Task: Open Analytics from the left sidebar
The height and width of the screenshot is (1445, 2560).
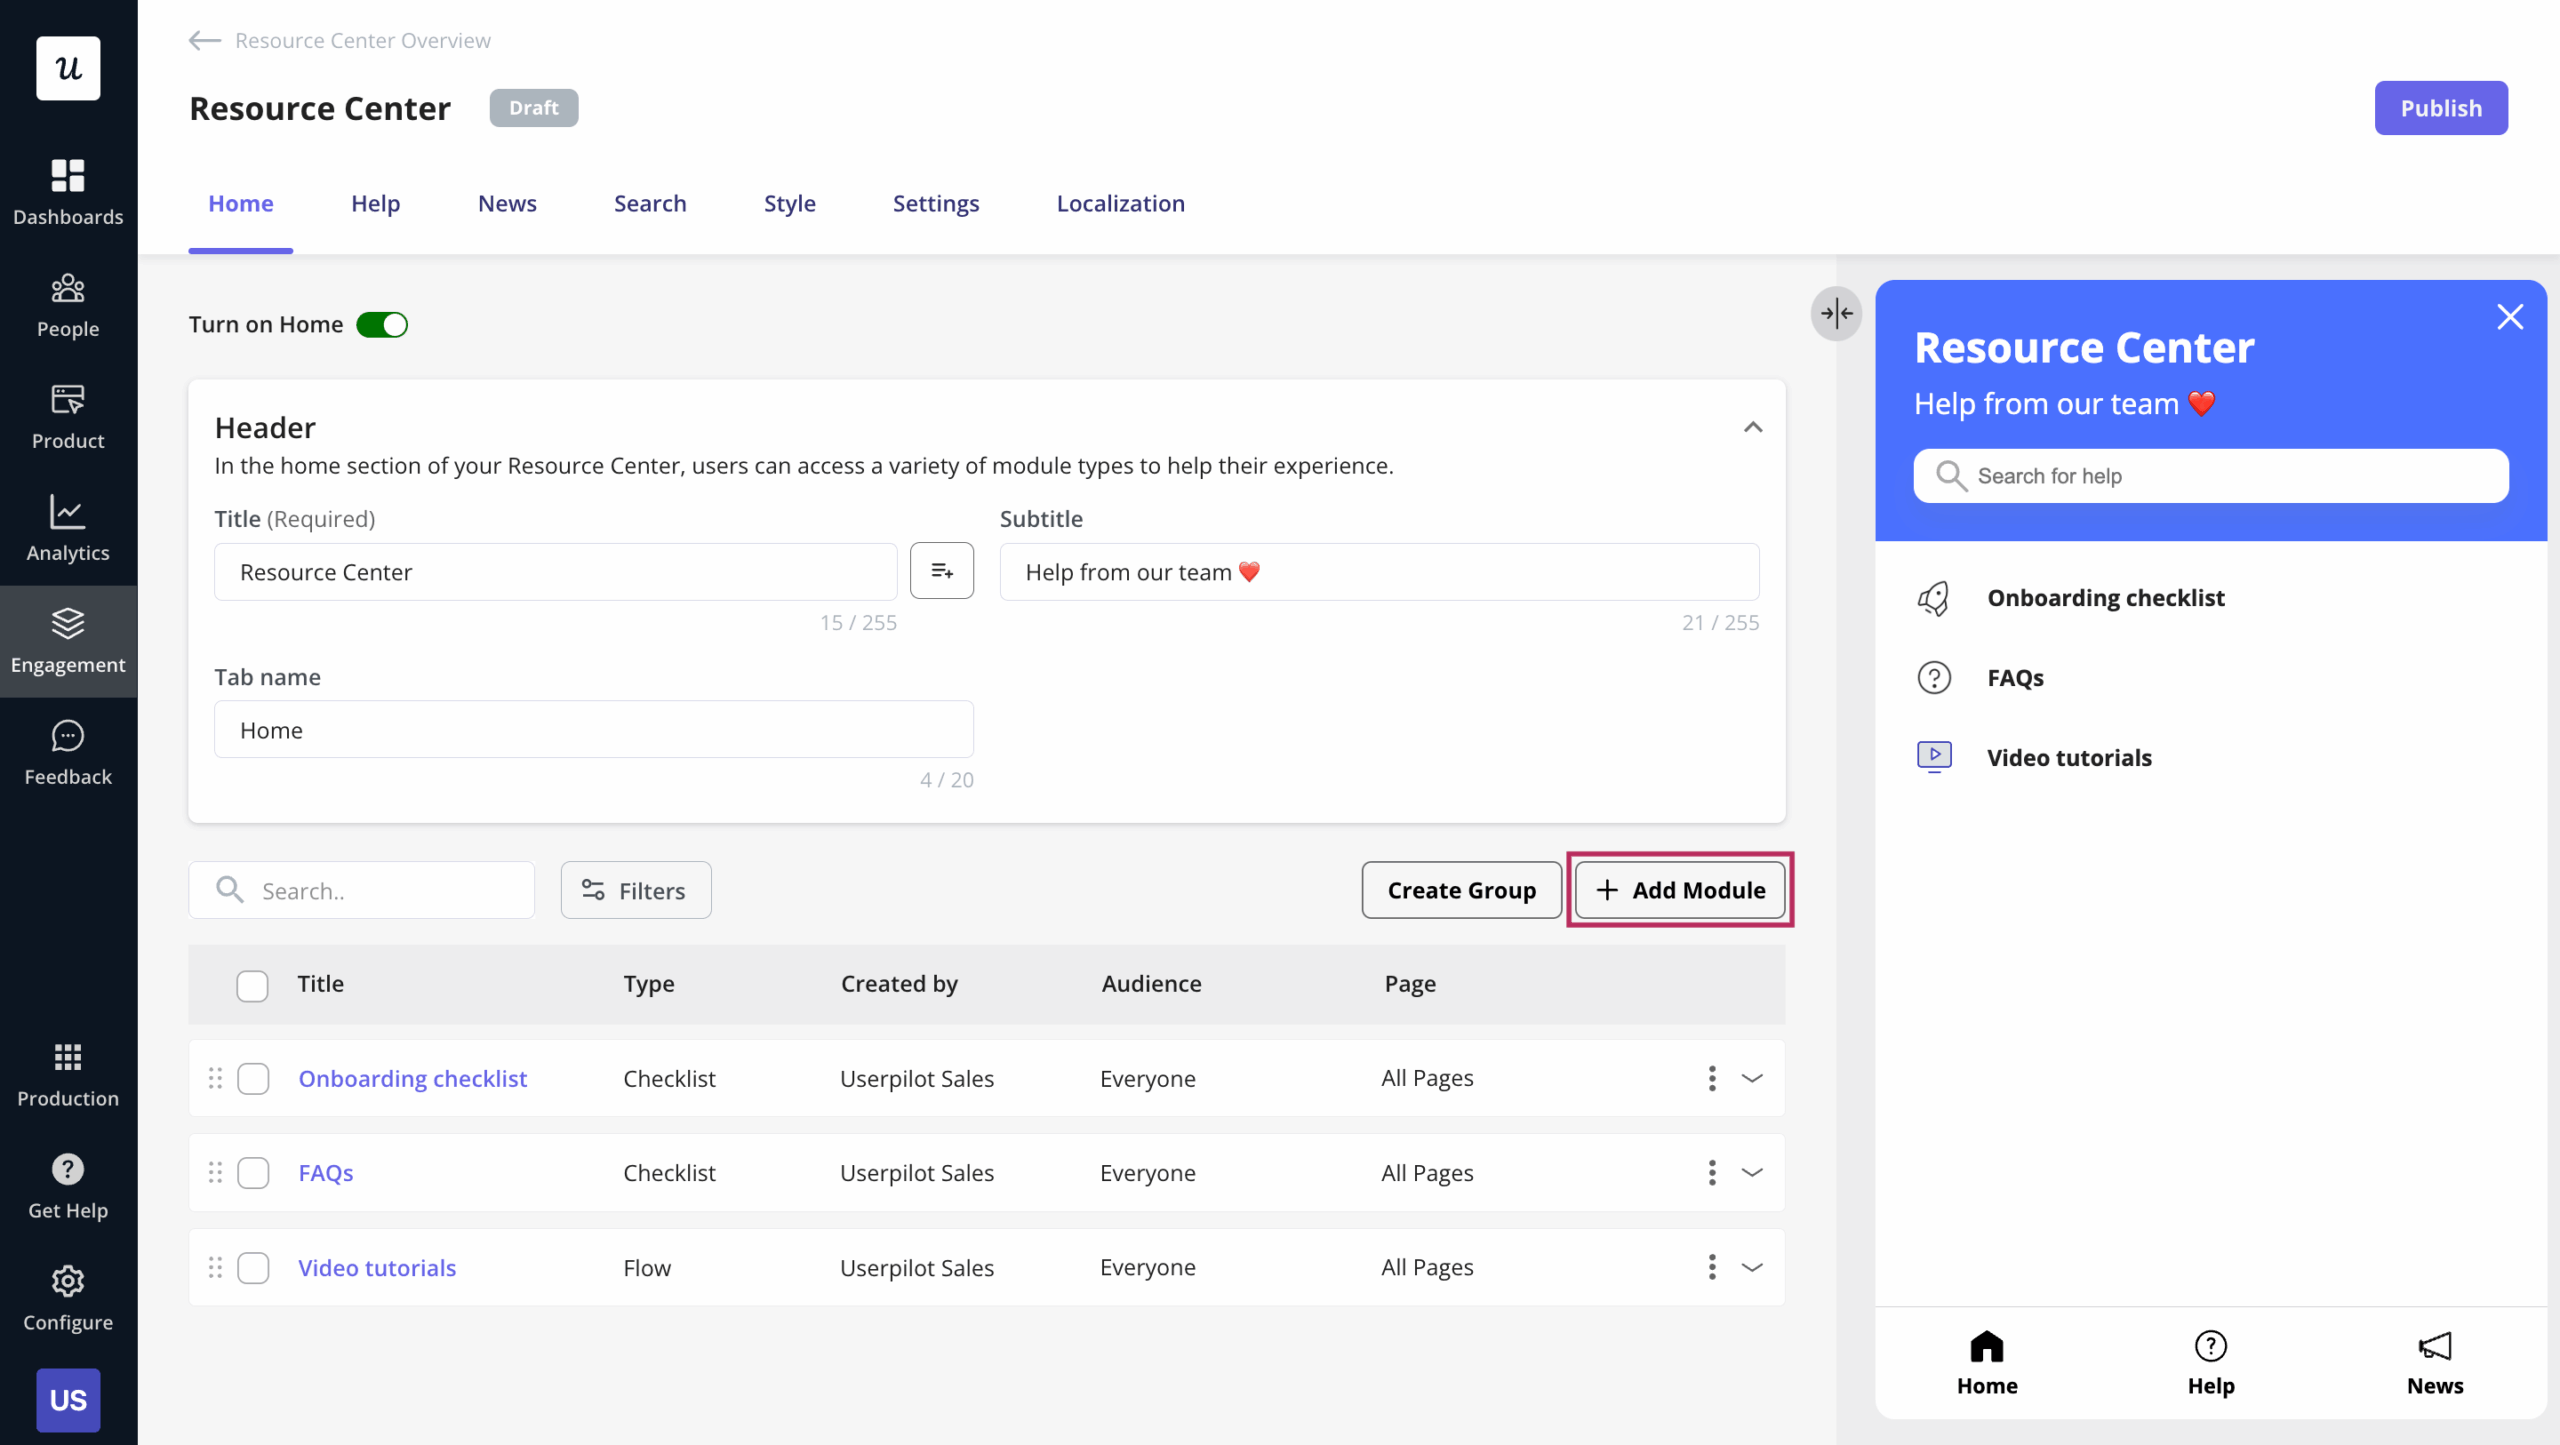Action: 67,529
